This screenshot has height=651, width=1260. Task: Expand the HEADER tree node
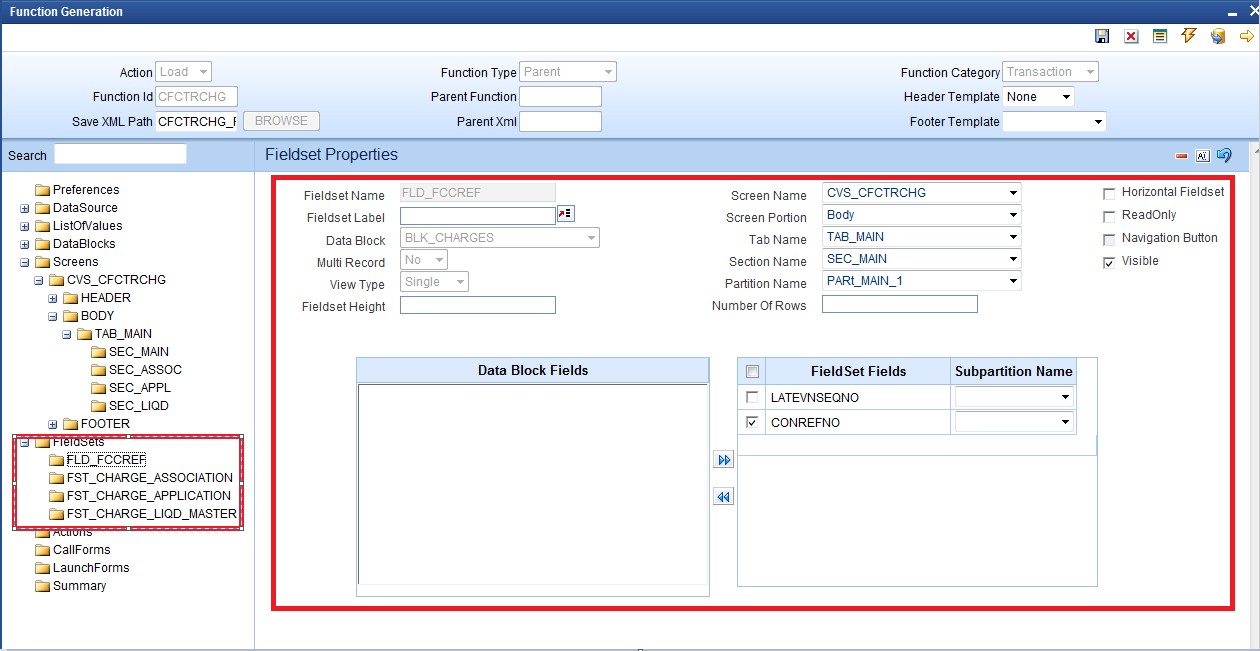pyautogui.click(x=53, y=298)
